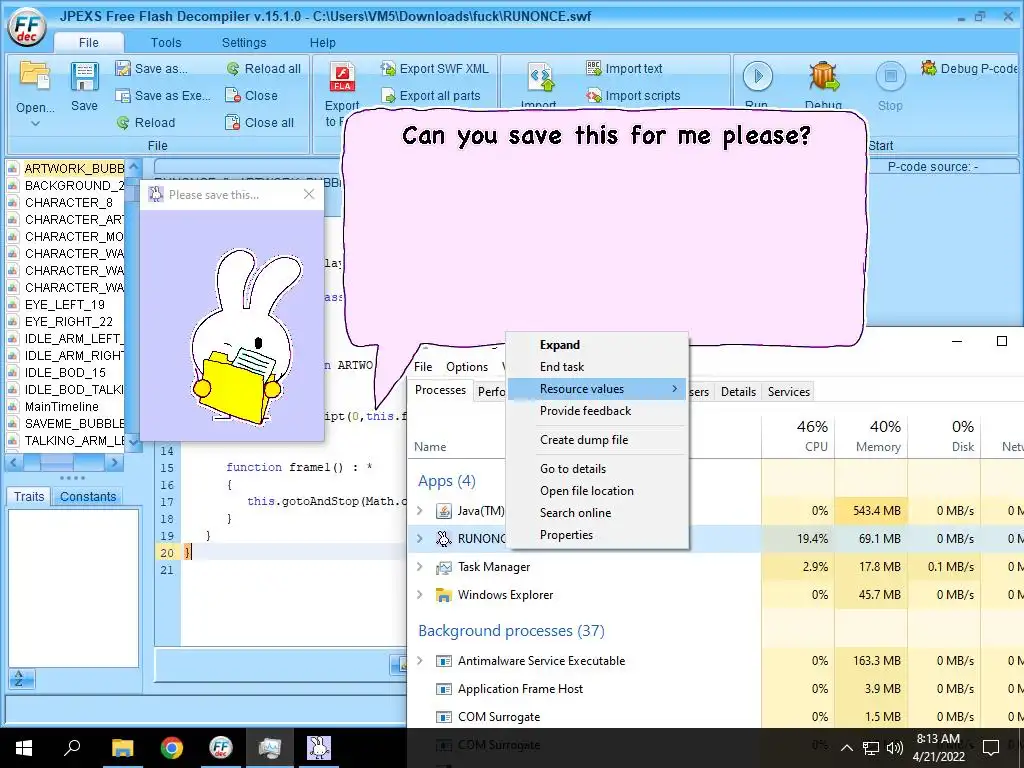Screen dimensions: 1024x768
Task: Click the JPEXS FFdec application logo button
Action: (x=26, y=26)
